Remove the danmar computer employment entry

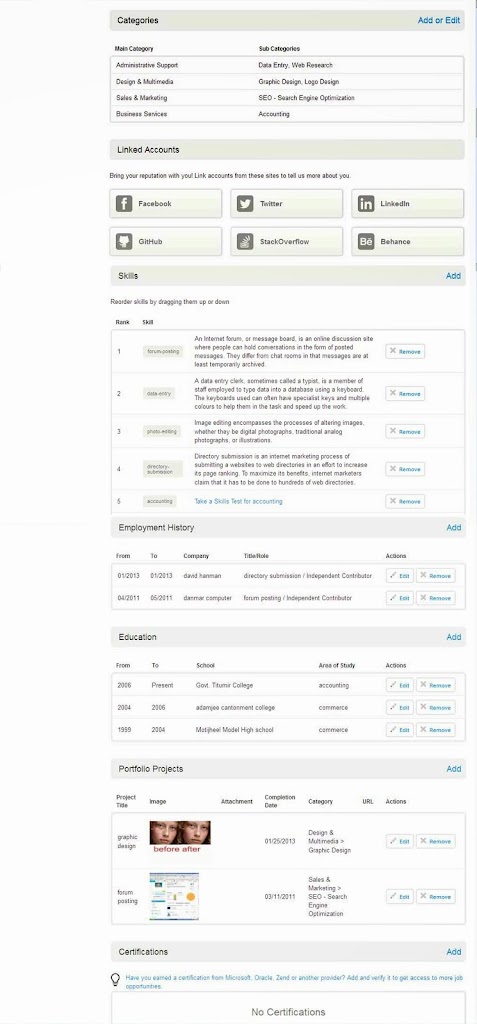coord(435,598)
